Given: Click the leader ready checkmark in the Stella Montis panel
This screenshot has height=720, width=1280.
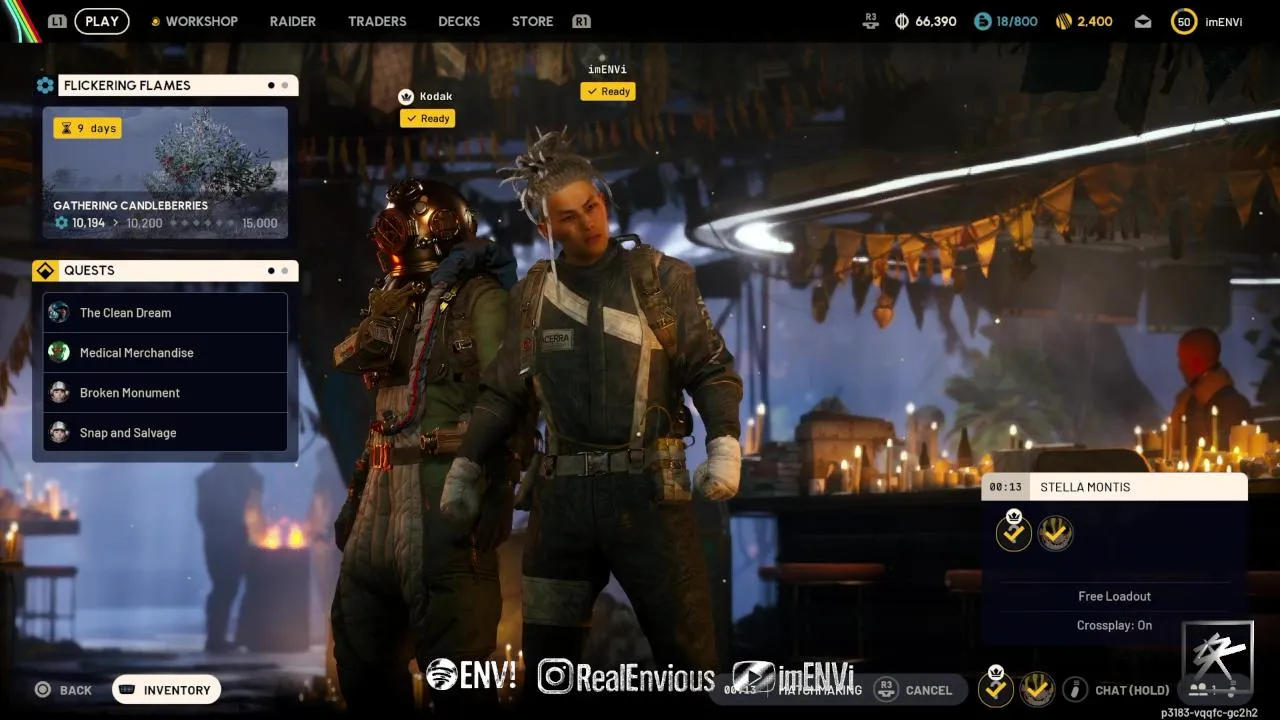Looking at the screenshot, I should pyautogui.click(x=1014, y=533).
